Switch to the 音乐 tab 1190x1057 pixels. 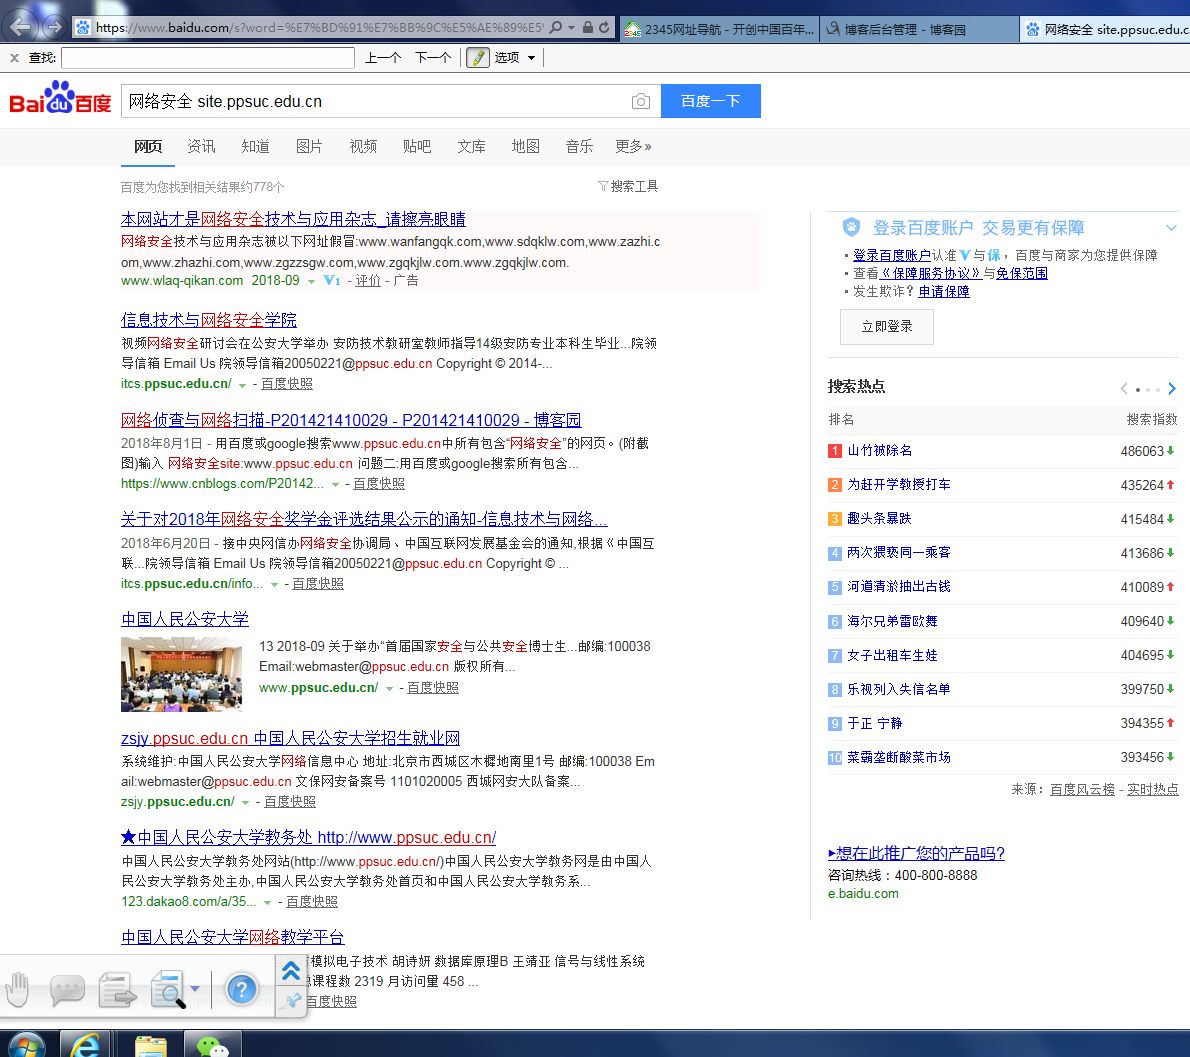[x=579, y=146]
